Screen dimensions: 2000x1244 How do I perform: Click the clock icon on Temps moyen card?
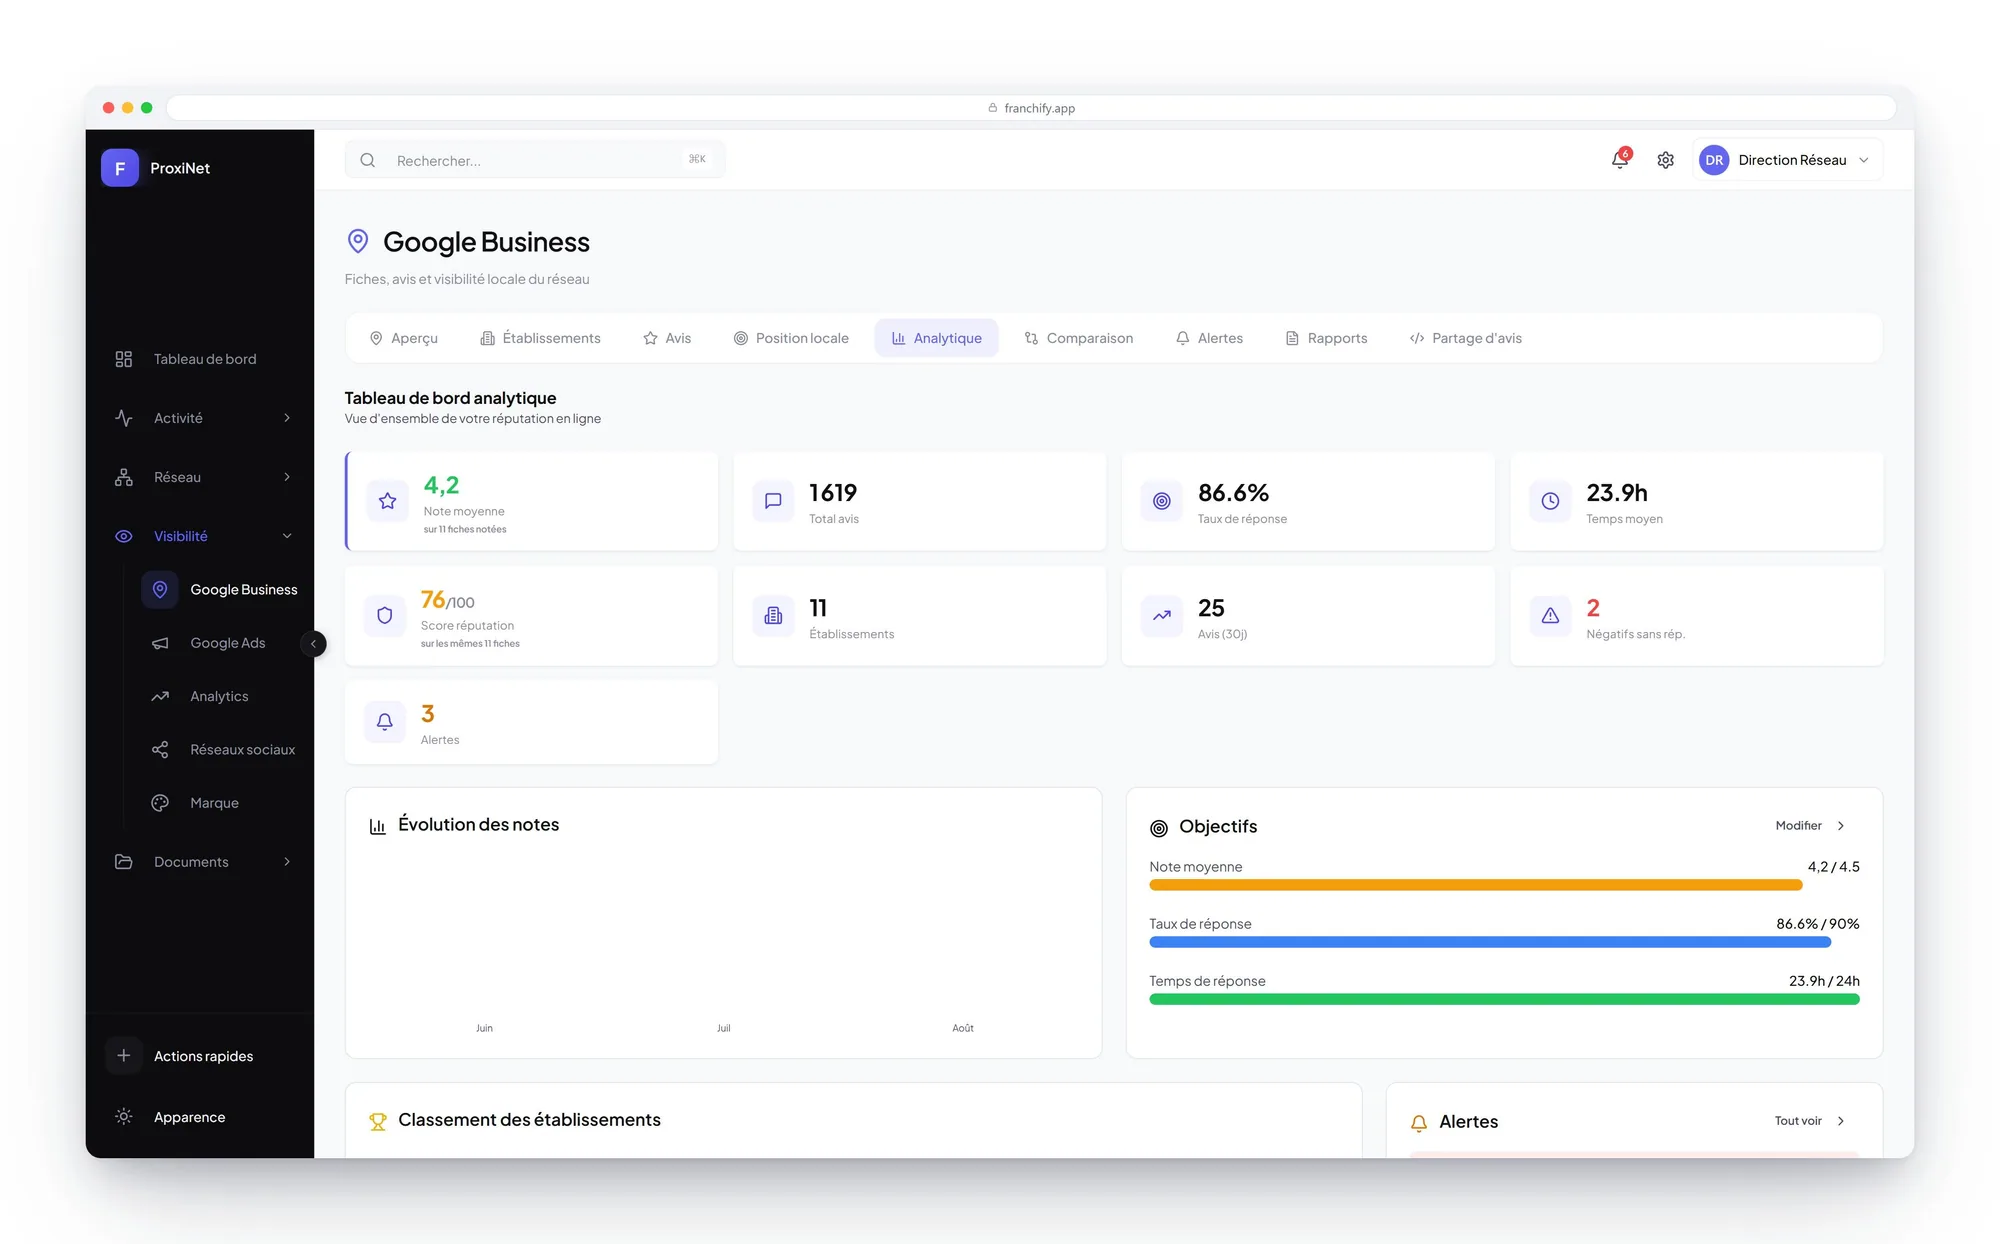[x=1550, y=501]
